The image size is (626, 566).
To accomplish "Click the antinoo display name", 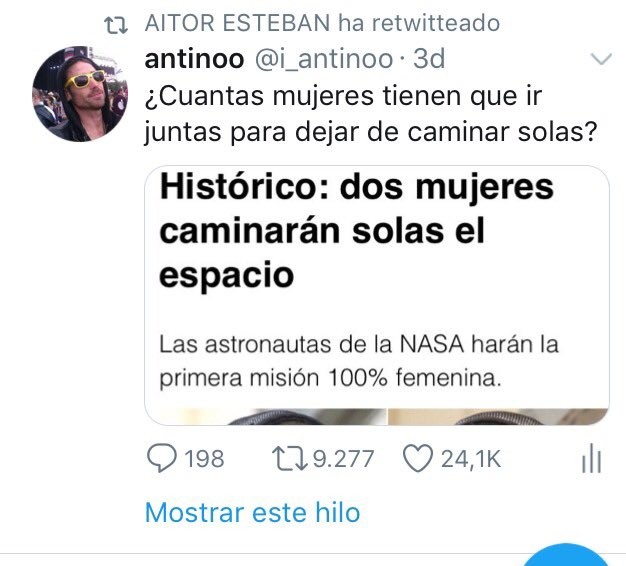I will click(x=194, y=59).
